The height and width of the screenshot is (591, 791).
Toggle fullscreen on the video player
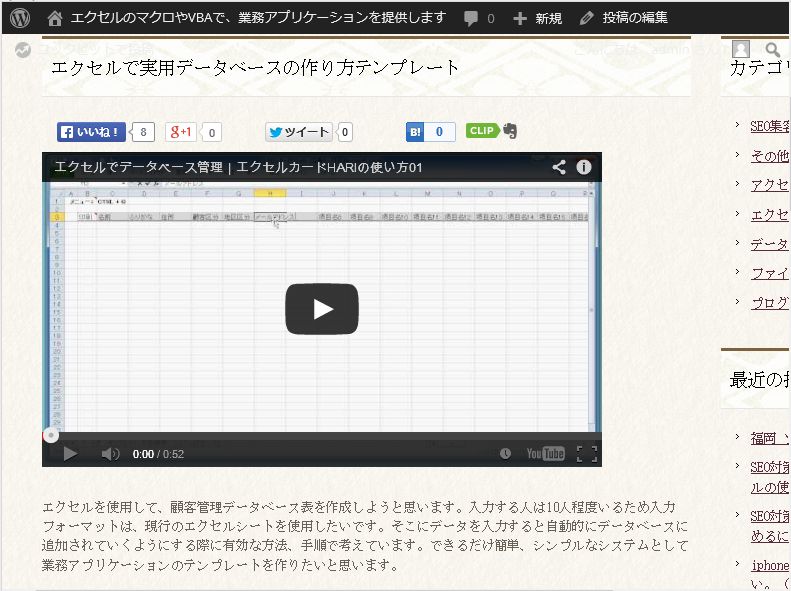click(587, 454)
